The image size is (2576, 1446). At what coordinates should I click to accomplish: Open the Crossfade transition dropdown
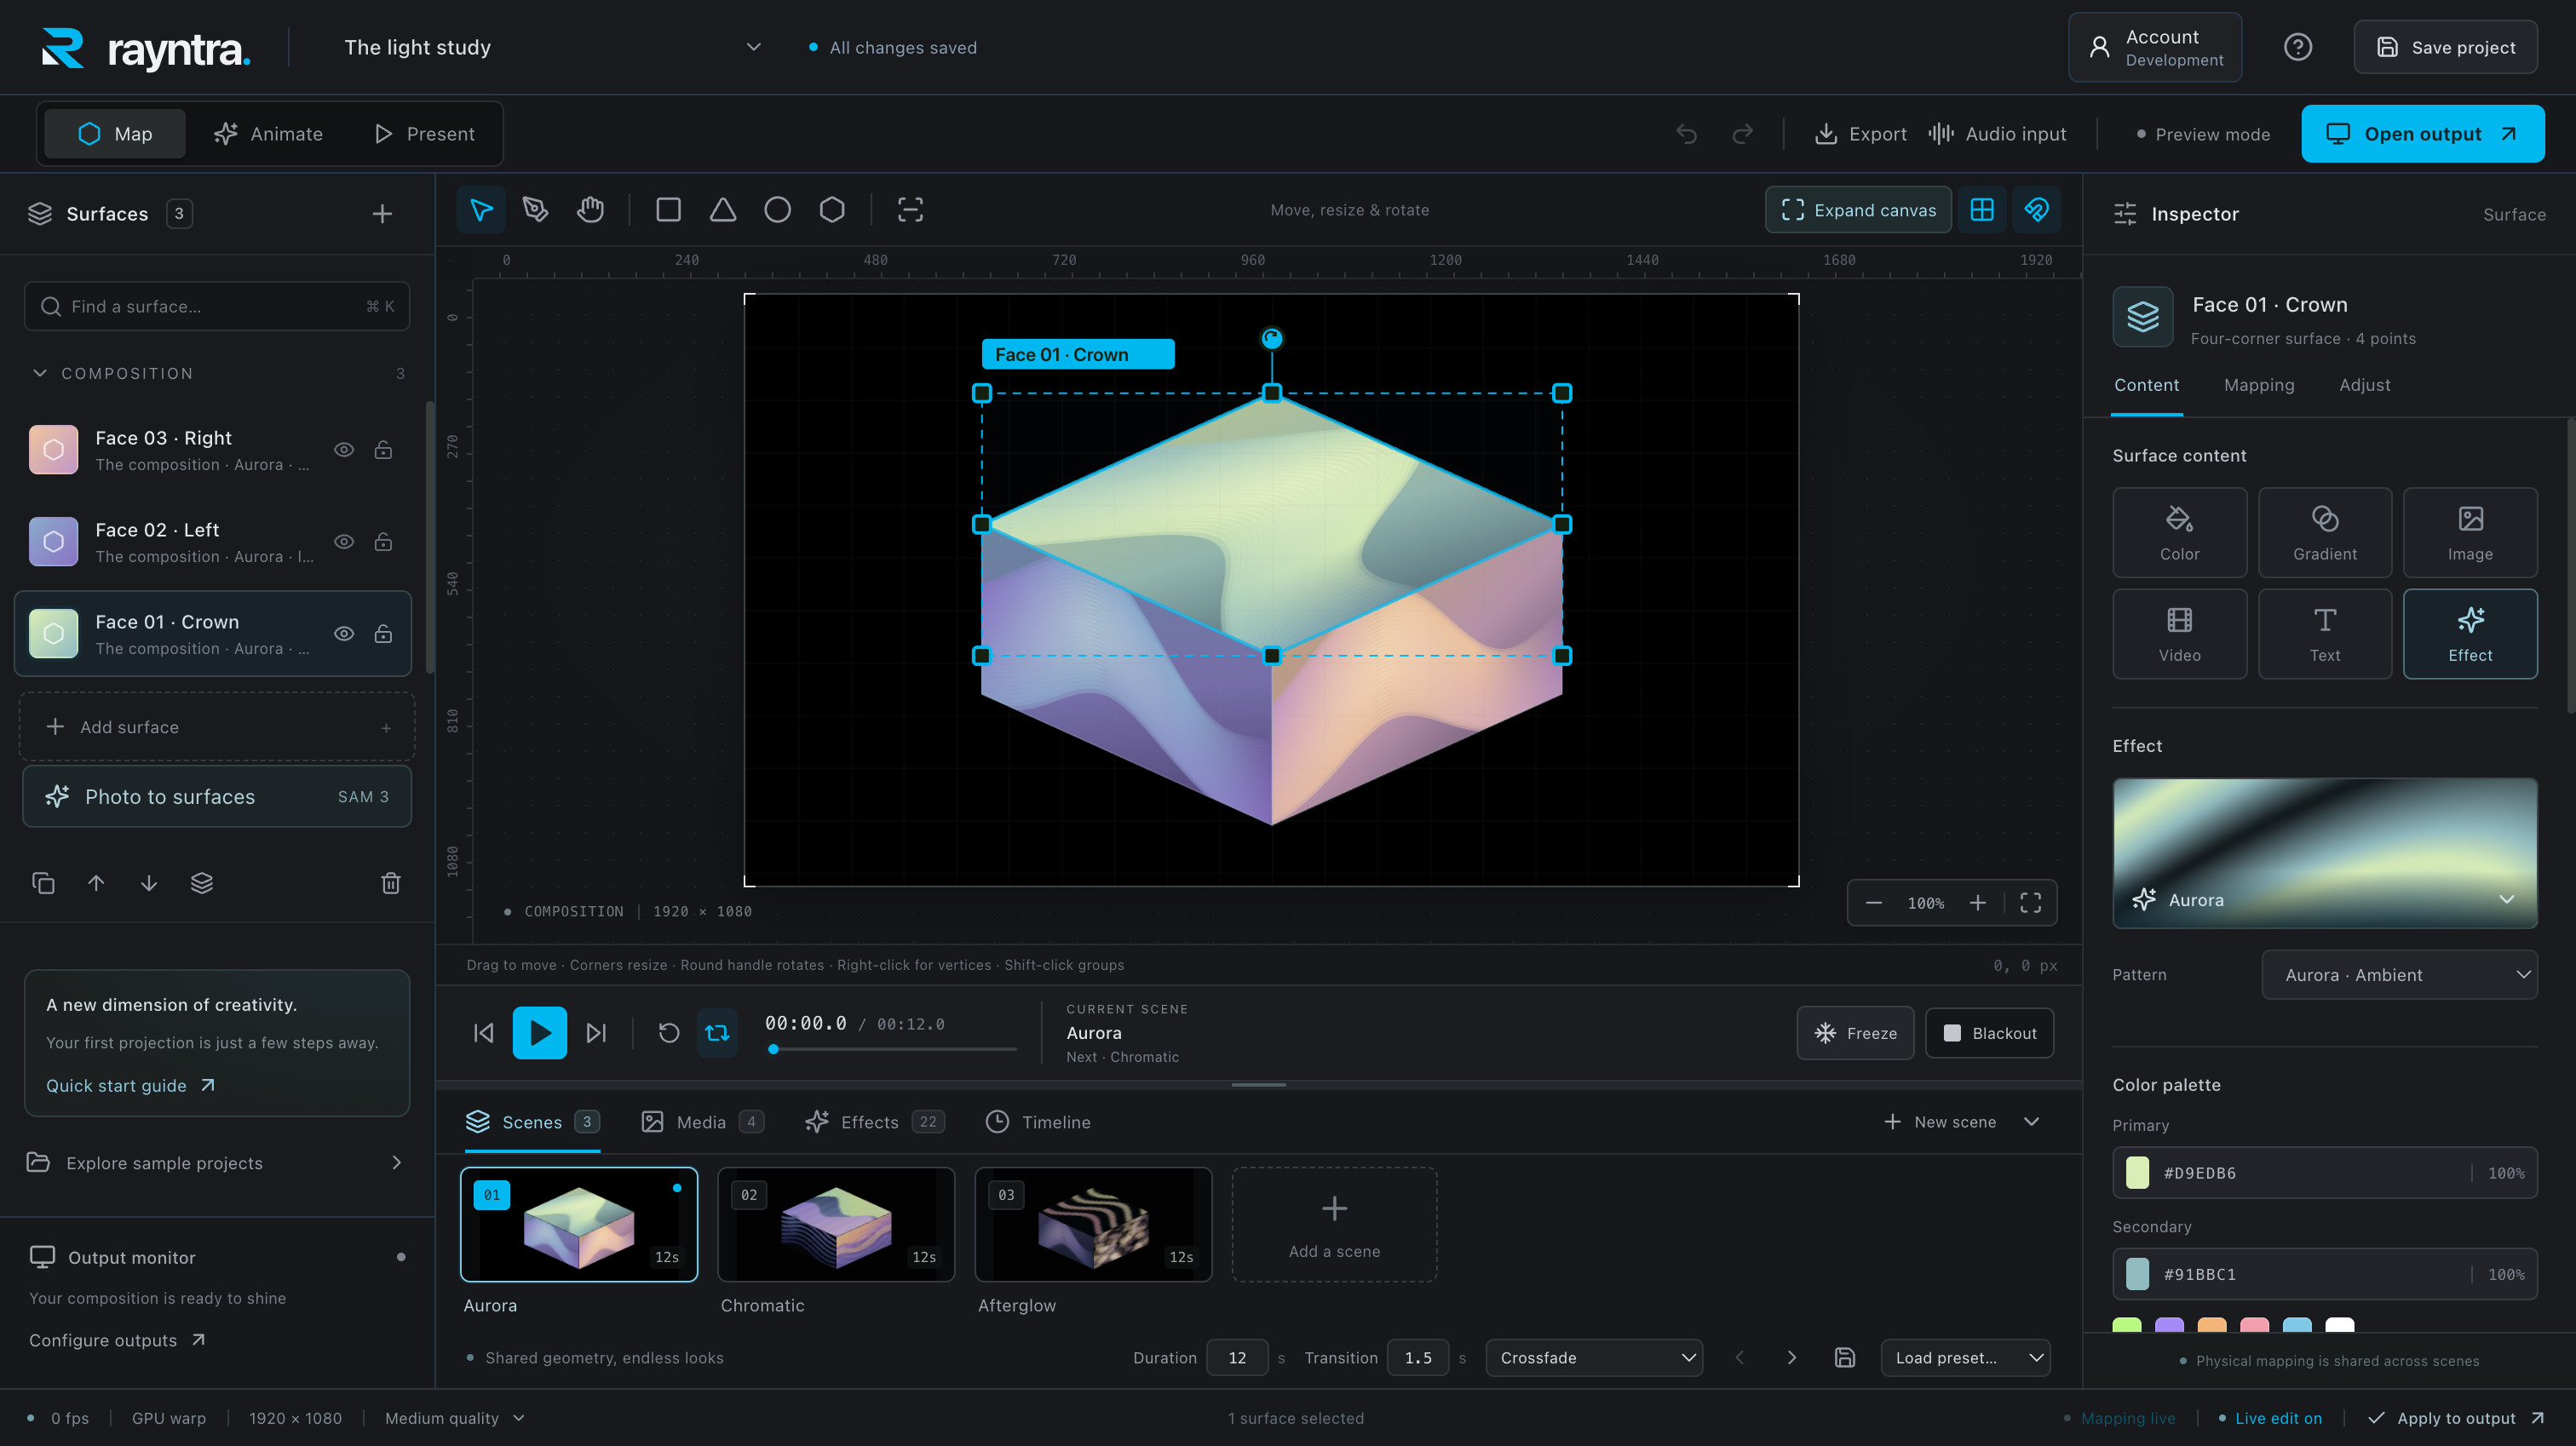click(x=1595, y=1358)
